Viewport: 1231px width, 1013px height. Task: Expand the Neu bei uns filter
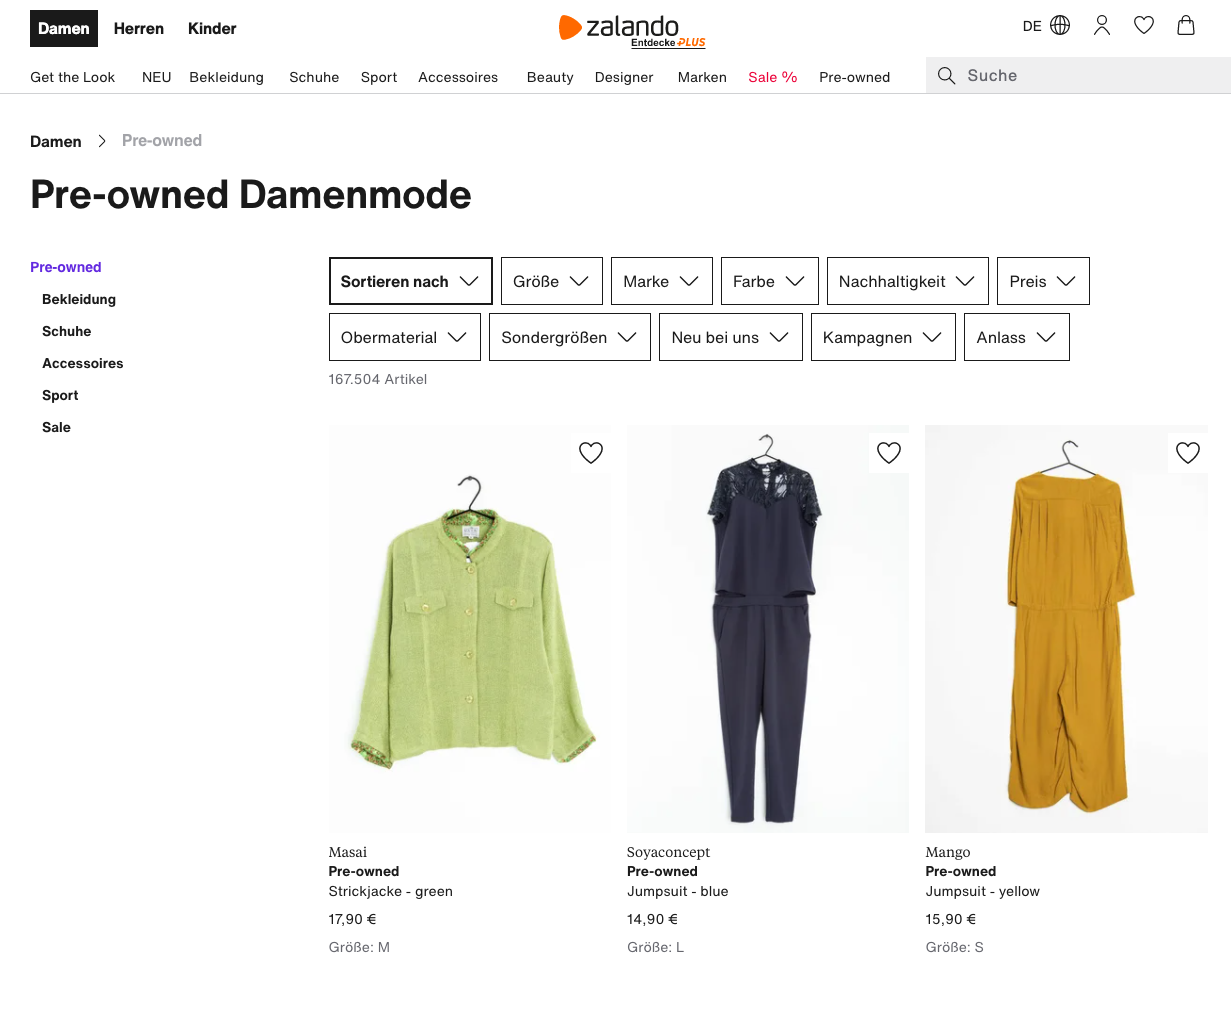pyautogui.click(x=731, y=337)
